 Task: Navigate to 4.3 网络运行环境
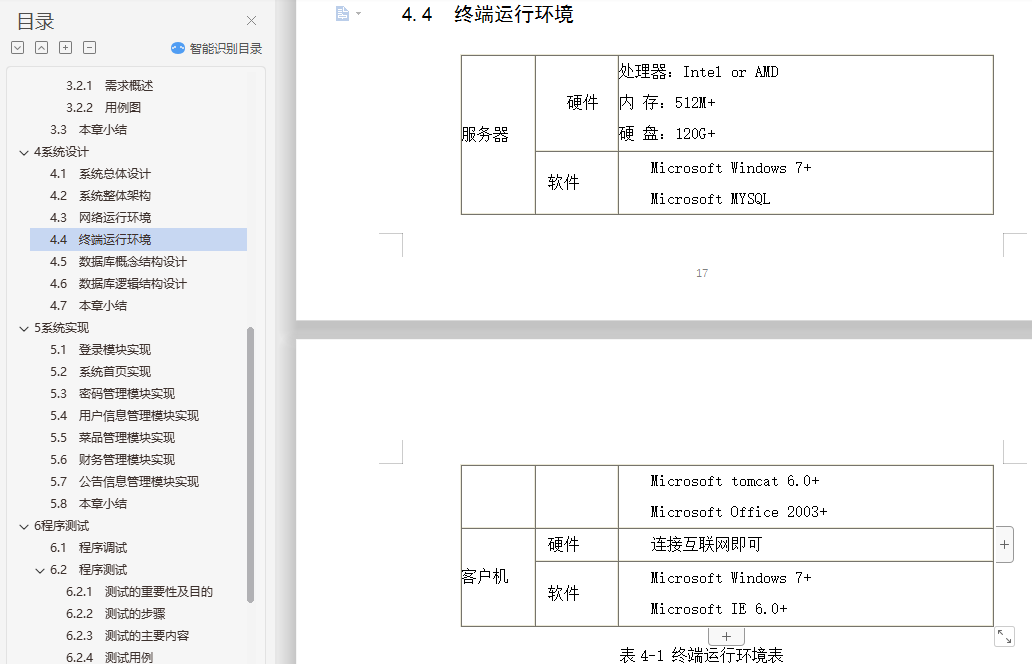pos(100,217)
